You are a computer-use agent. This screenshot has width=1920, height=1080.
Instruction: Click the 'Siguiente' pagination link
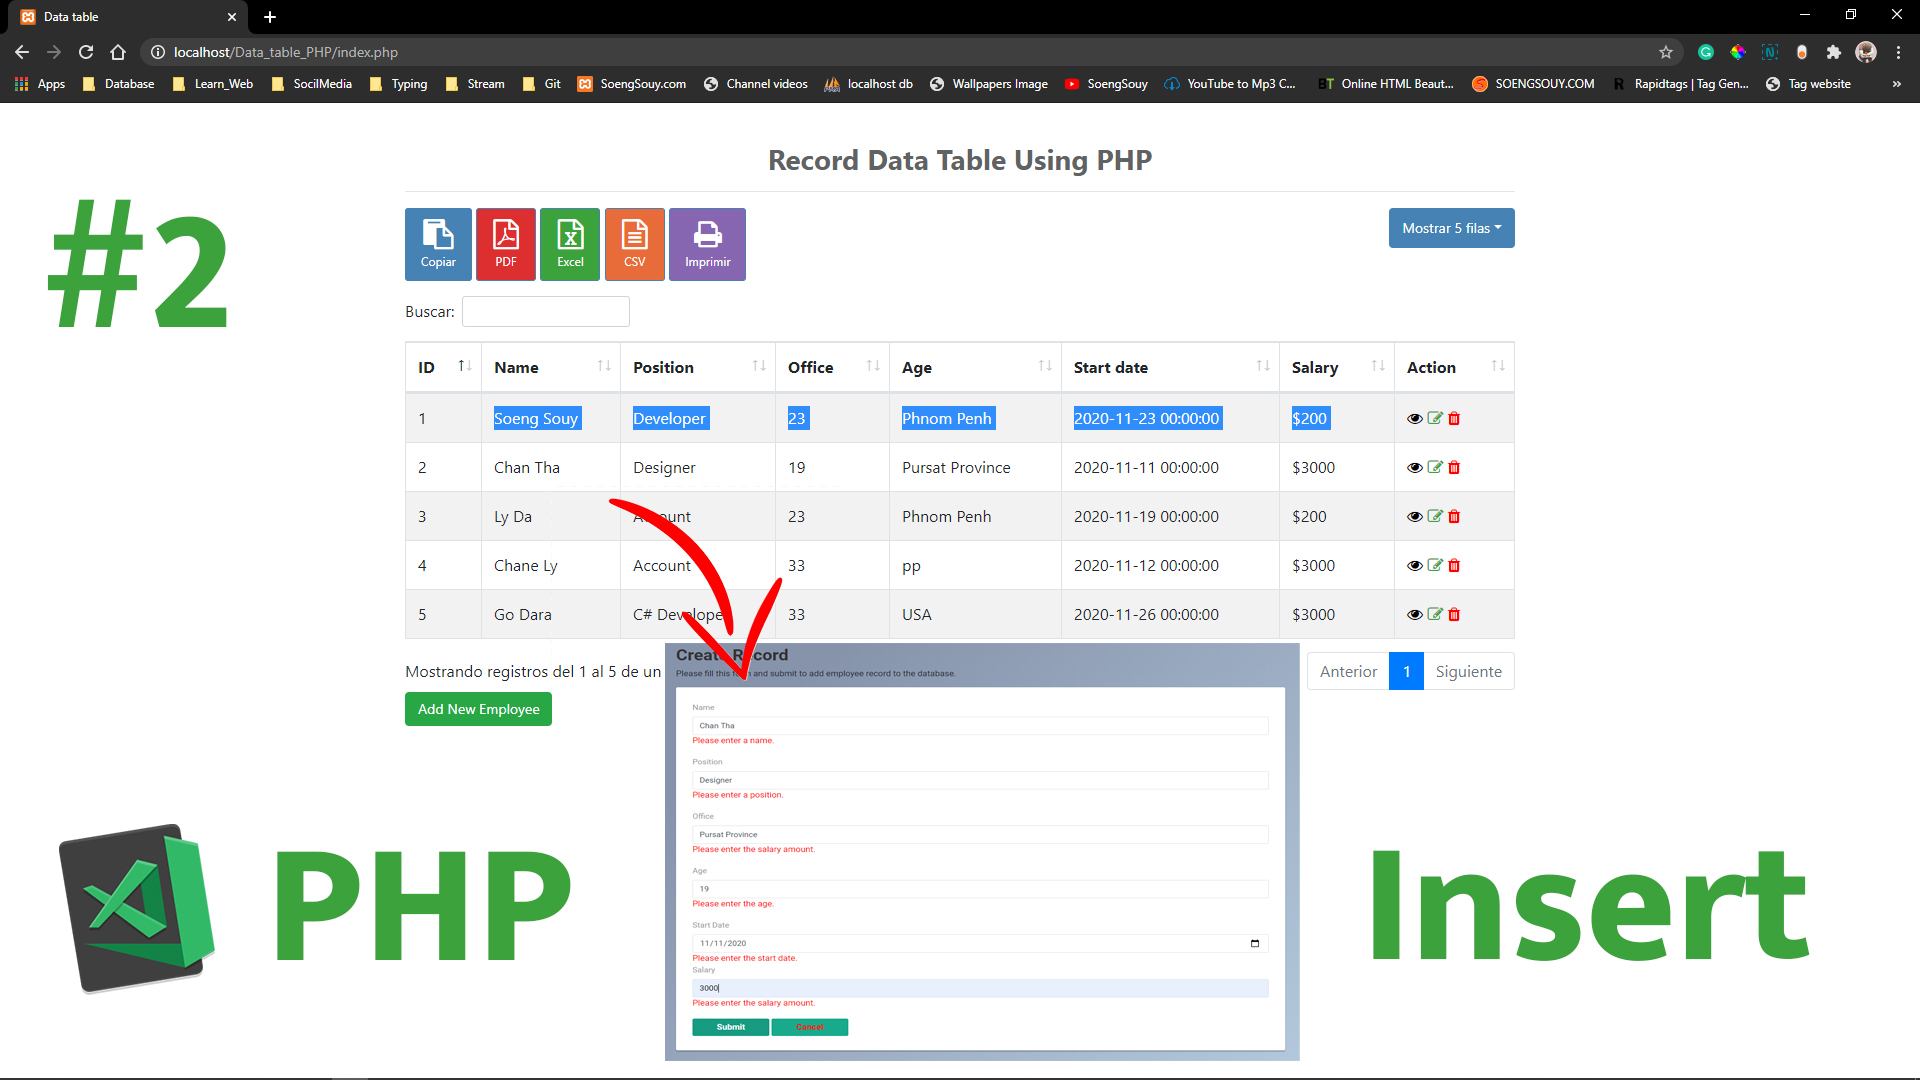coord(1468,671)
